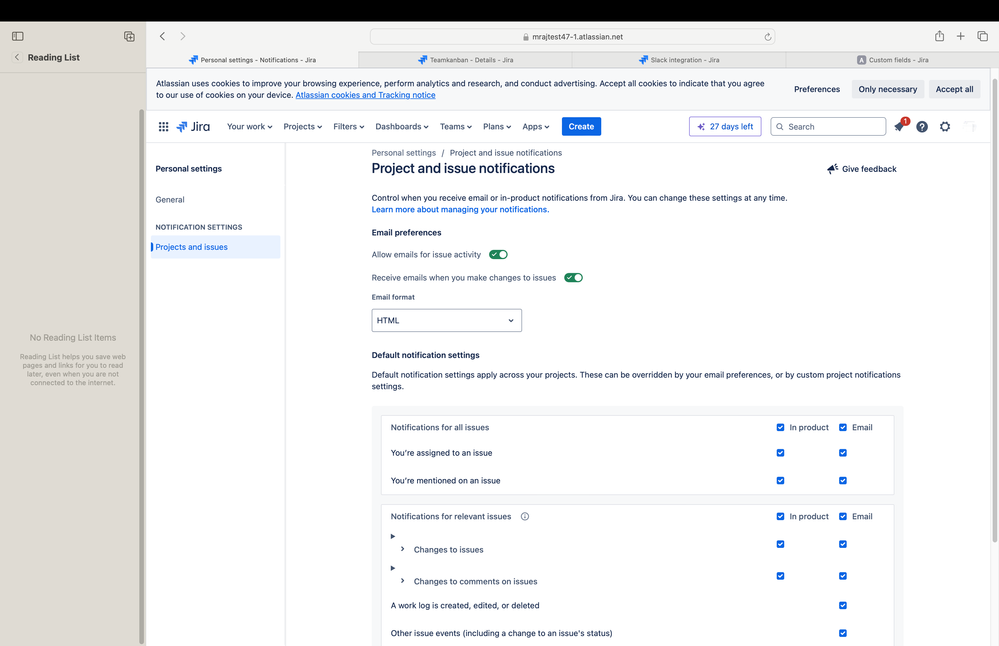This screenshot has height=646, width=999.
Task: Click the Create button
Action: tap(581, 127)
